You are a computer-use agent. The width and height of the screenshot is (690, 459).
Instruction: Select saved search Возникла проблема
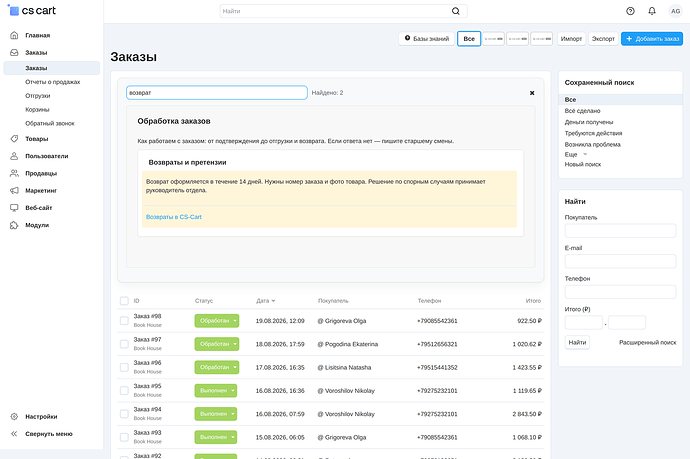pos(593,144)
